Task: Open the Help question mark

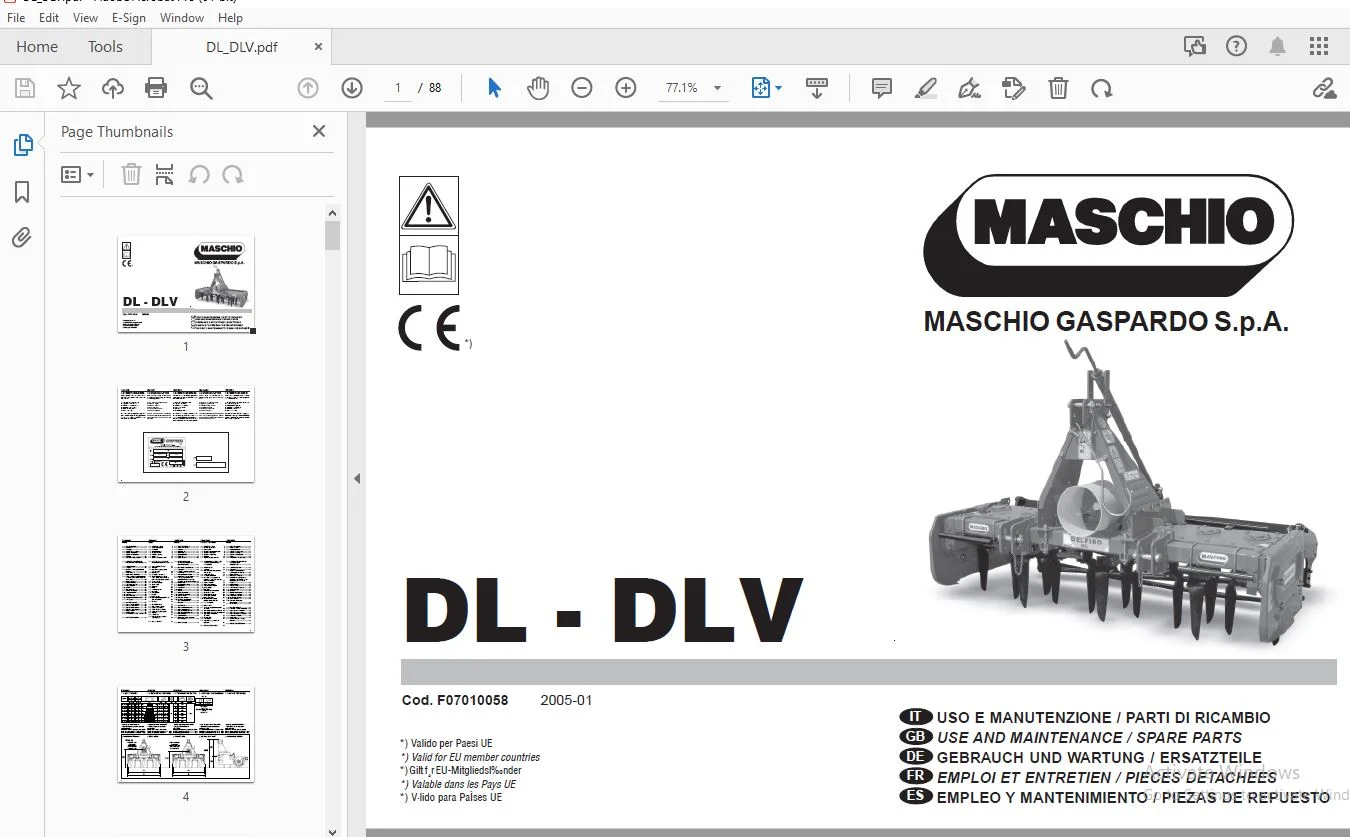Action: [x=1236, y=46]
